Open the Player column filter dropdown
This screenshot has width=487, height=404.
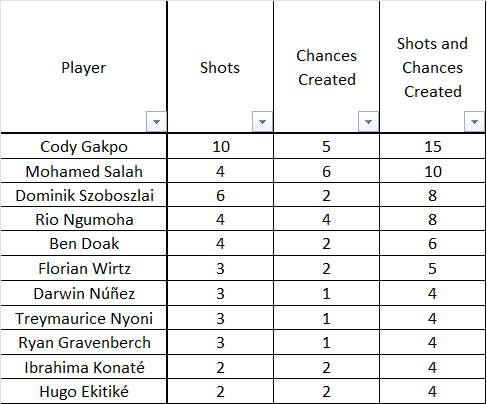point(156,122)
